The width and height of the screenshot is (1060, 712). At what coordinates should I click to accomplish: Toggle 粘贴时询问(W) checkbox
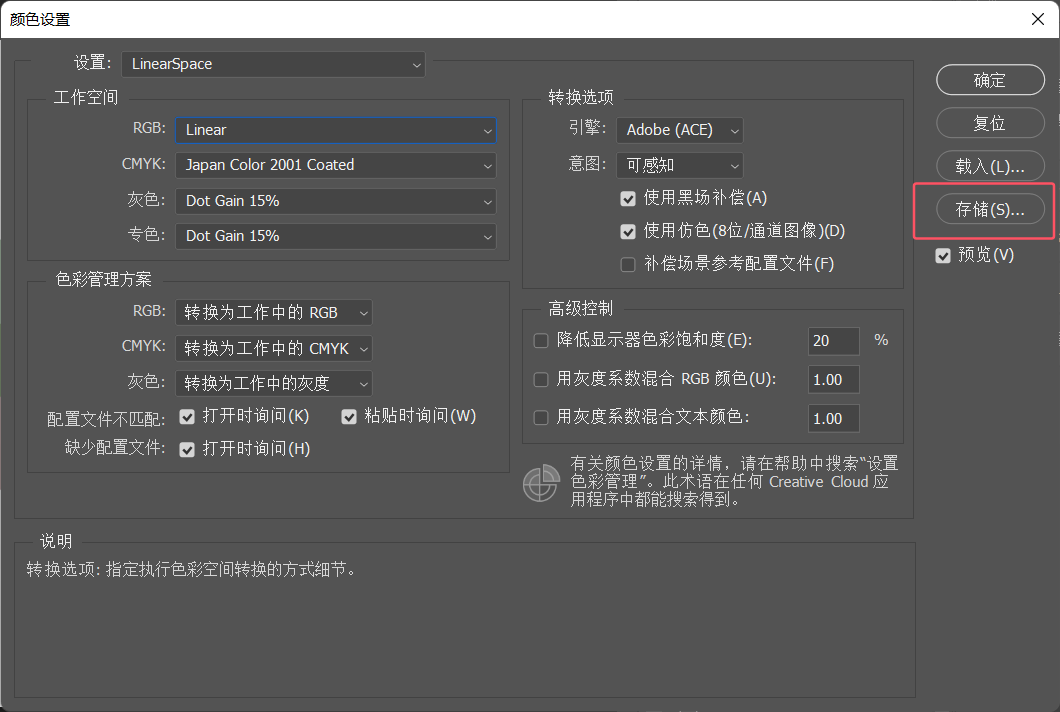349,417
